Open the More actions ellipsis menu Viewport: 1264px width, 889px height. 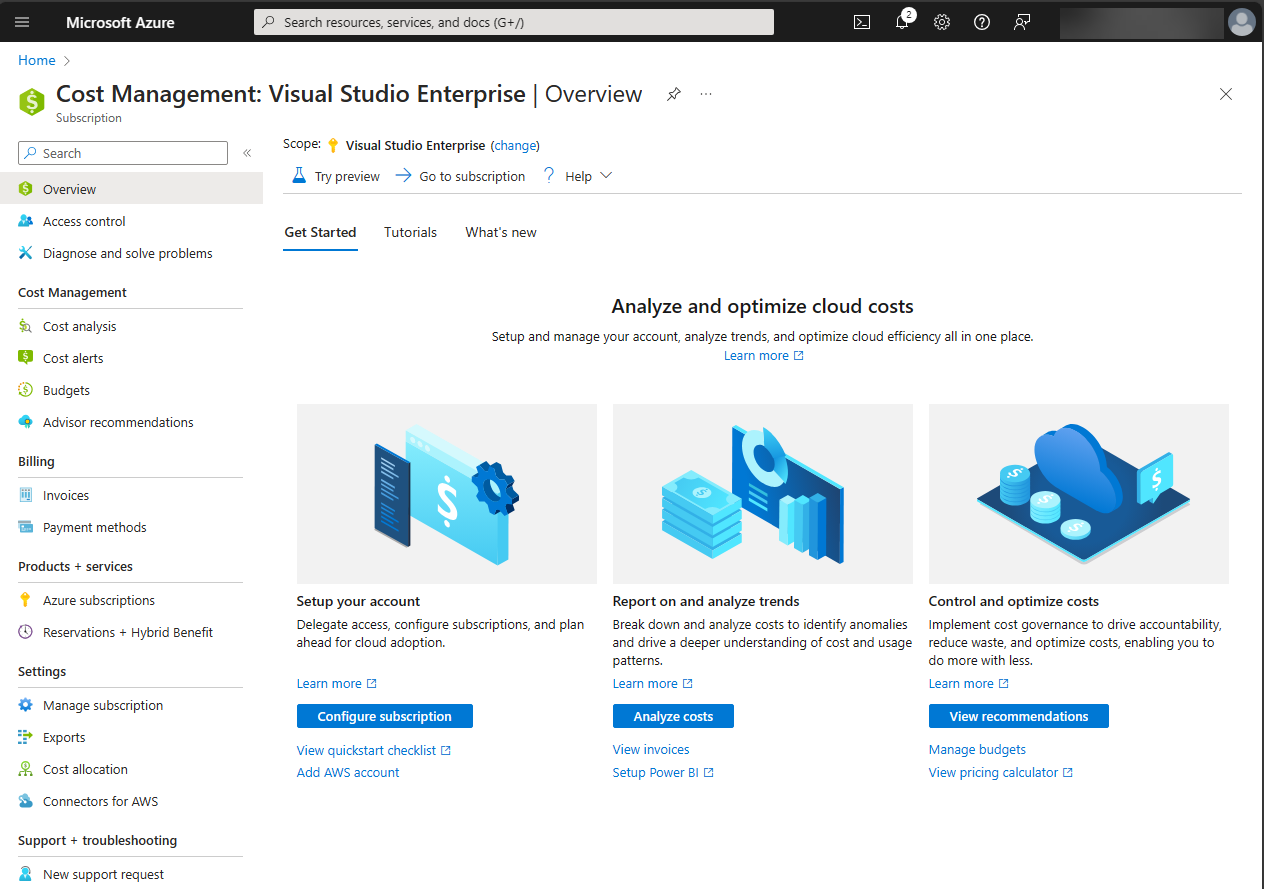pyautogui.click(x=706, y=93)
